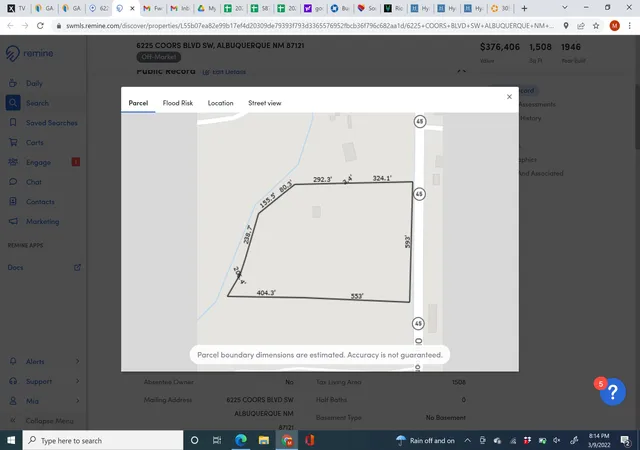Collapse the Public Record section chevron
The image size is (640, 450).
pyautogui.click(x=461, y=71)
